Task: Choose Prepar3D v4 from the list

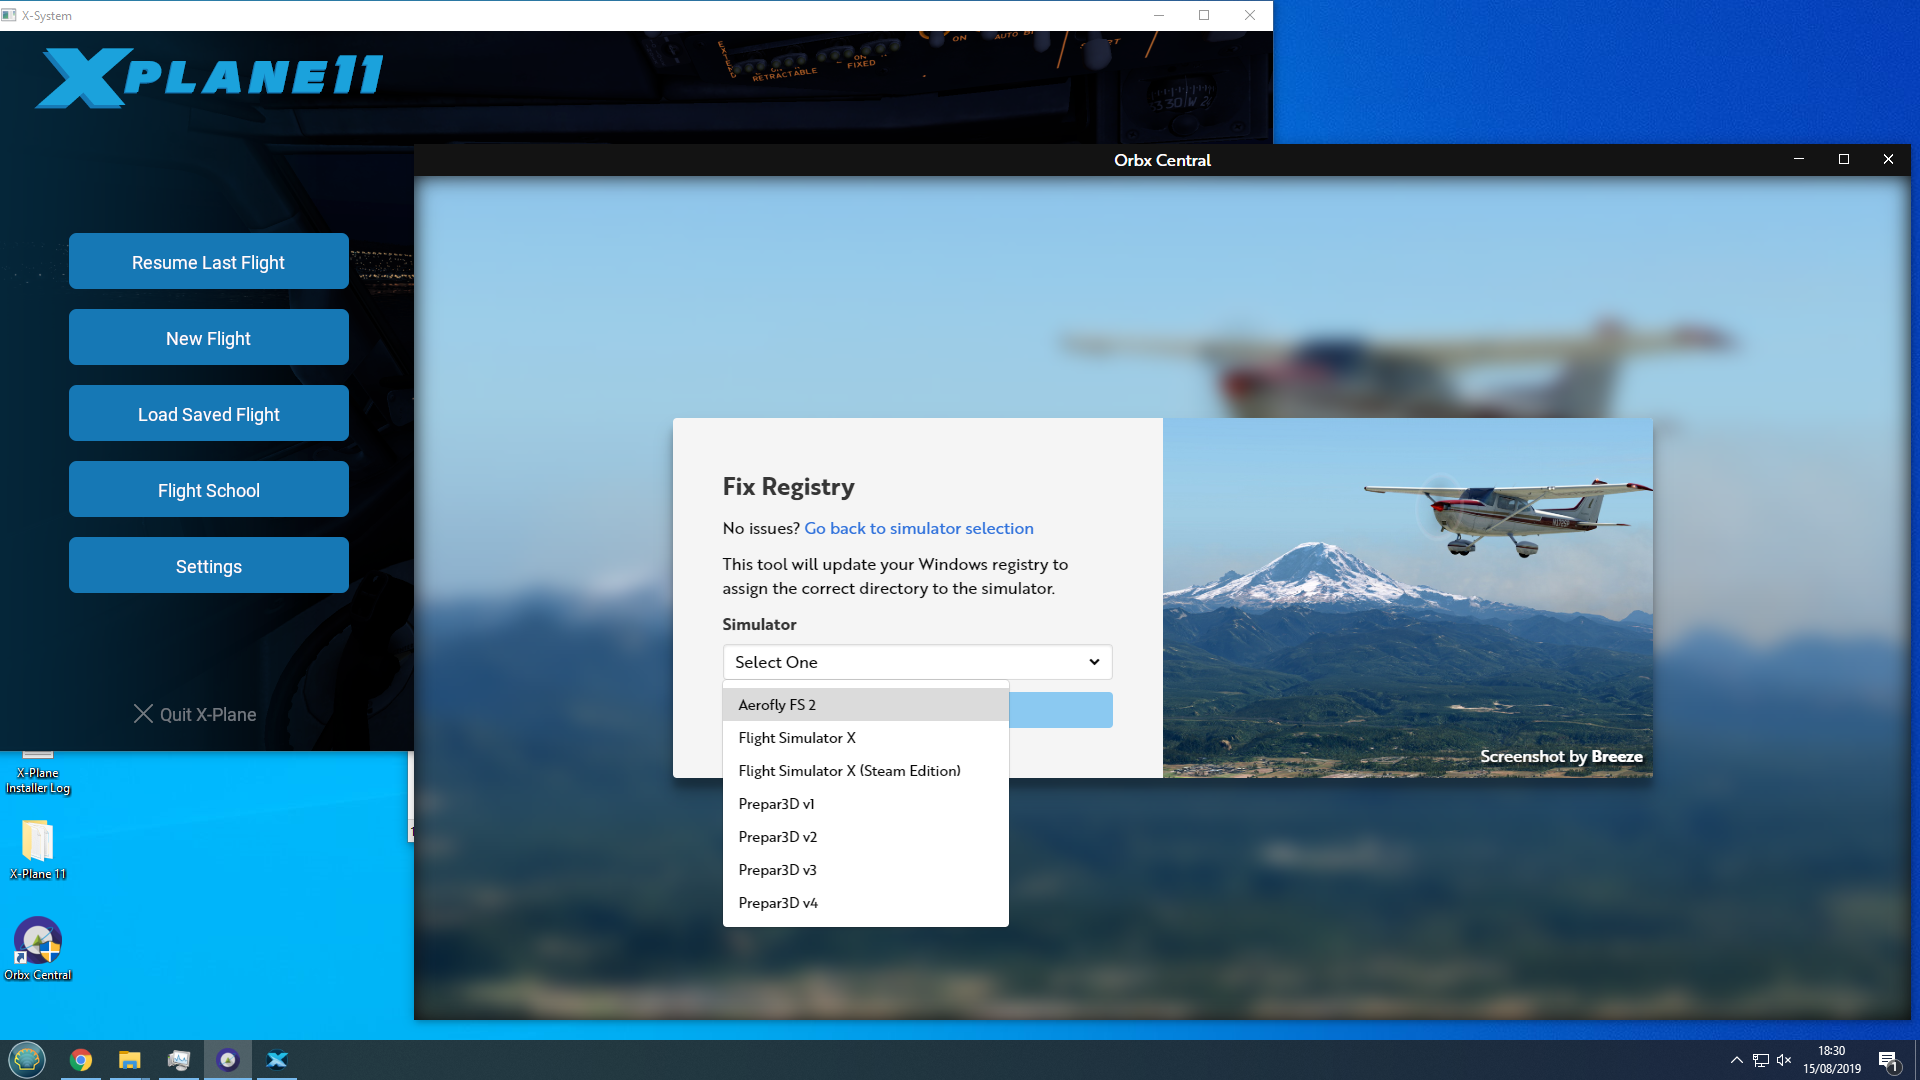Action: [x=865, y=903]
